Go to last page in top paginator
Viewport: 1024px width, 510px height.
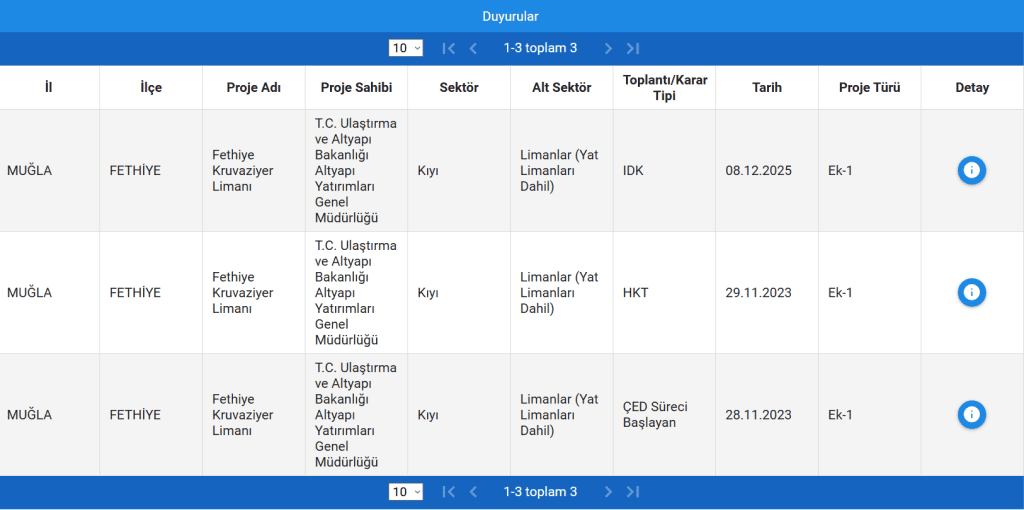coord(632,48)
